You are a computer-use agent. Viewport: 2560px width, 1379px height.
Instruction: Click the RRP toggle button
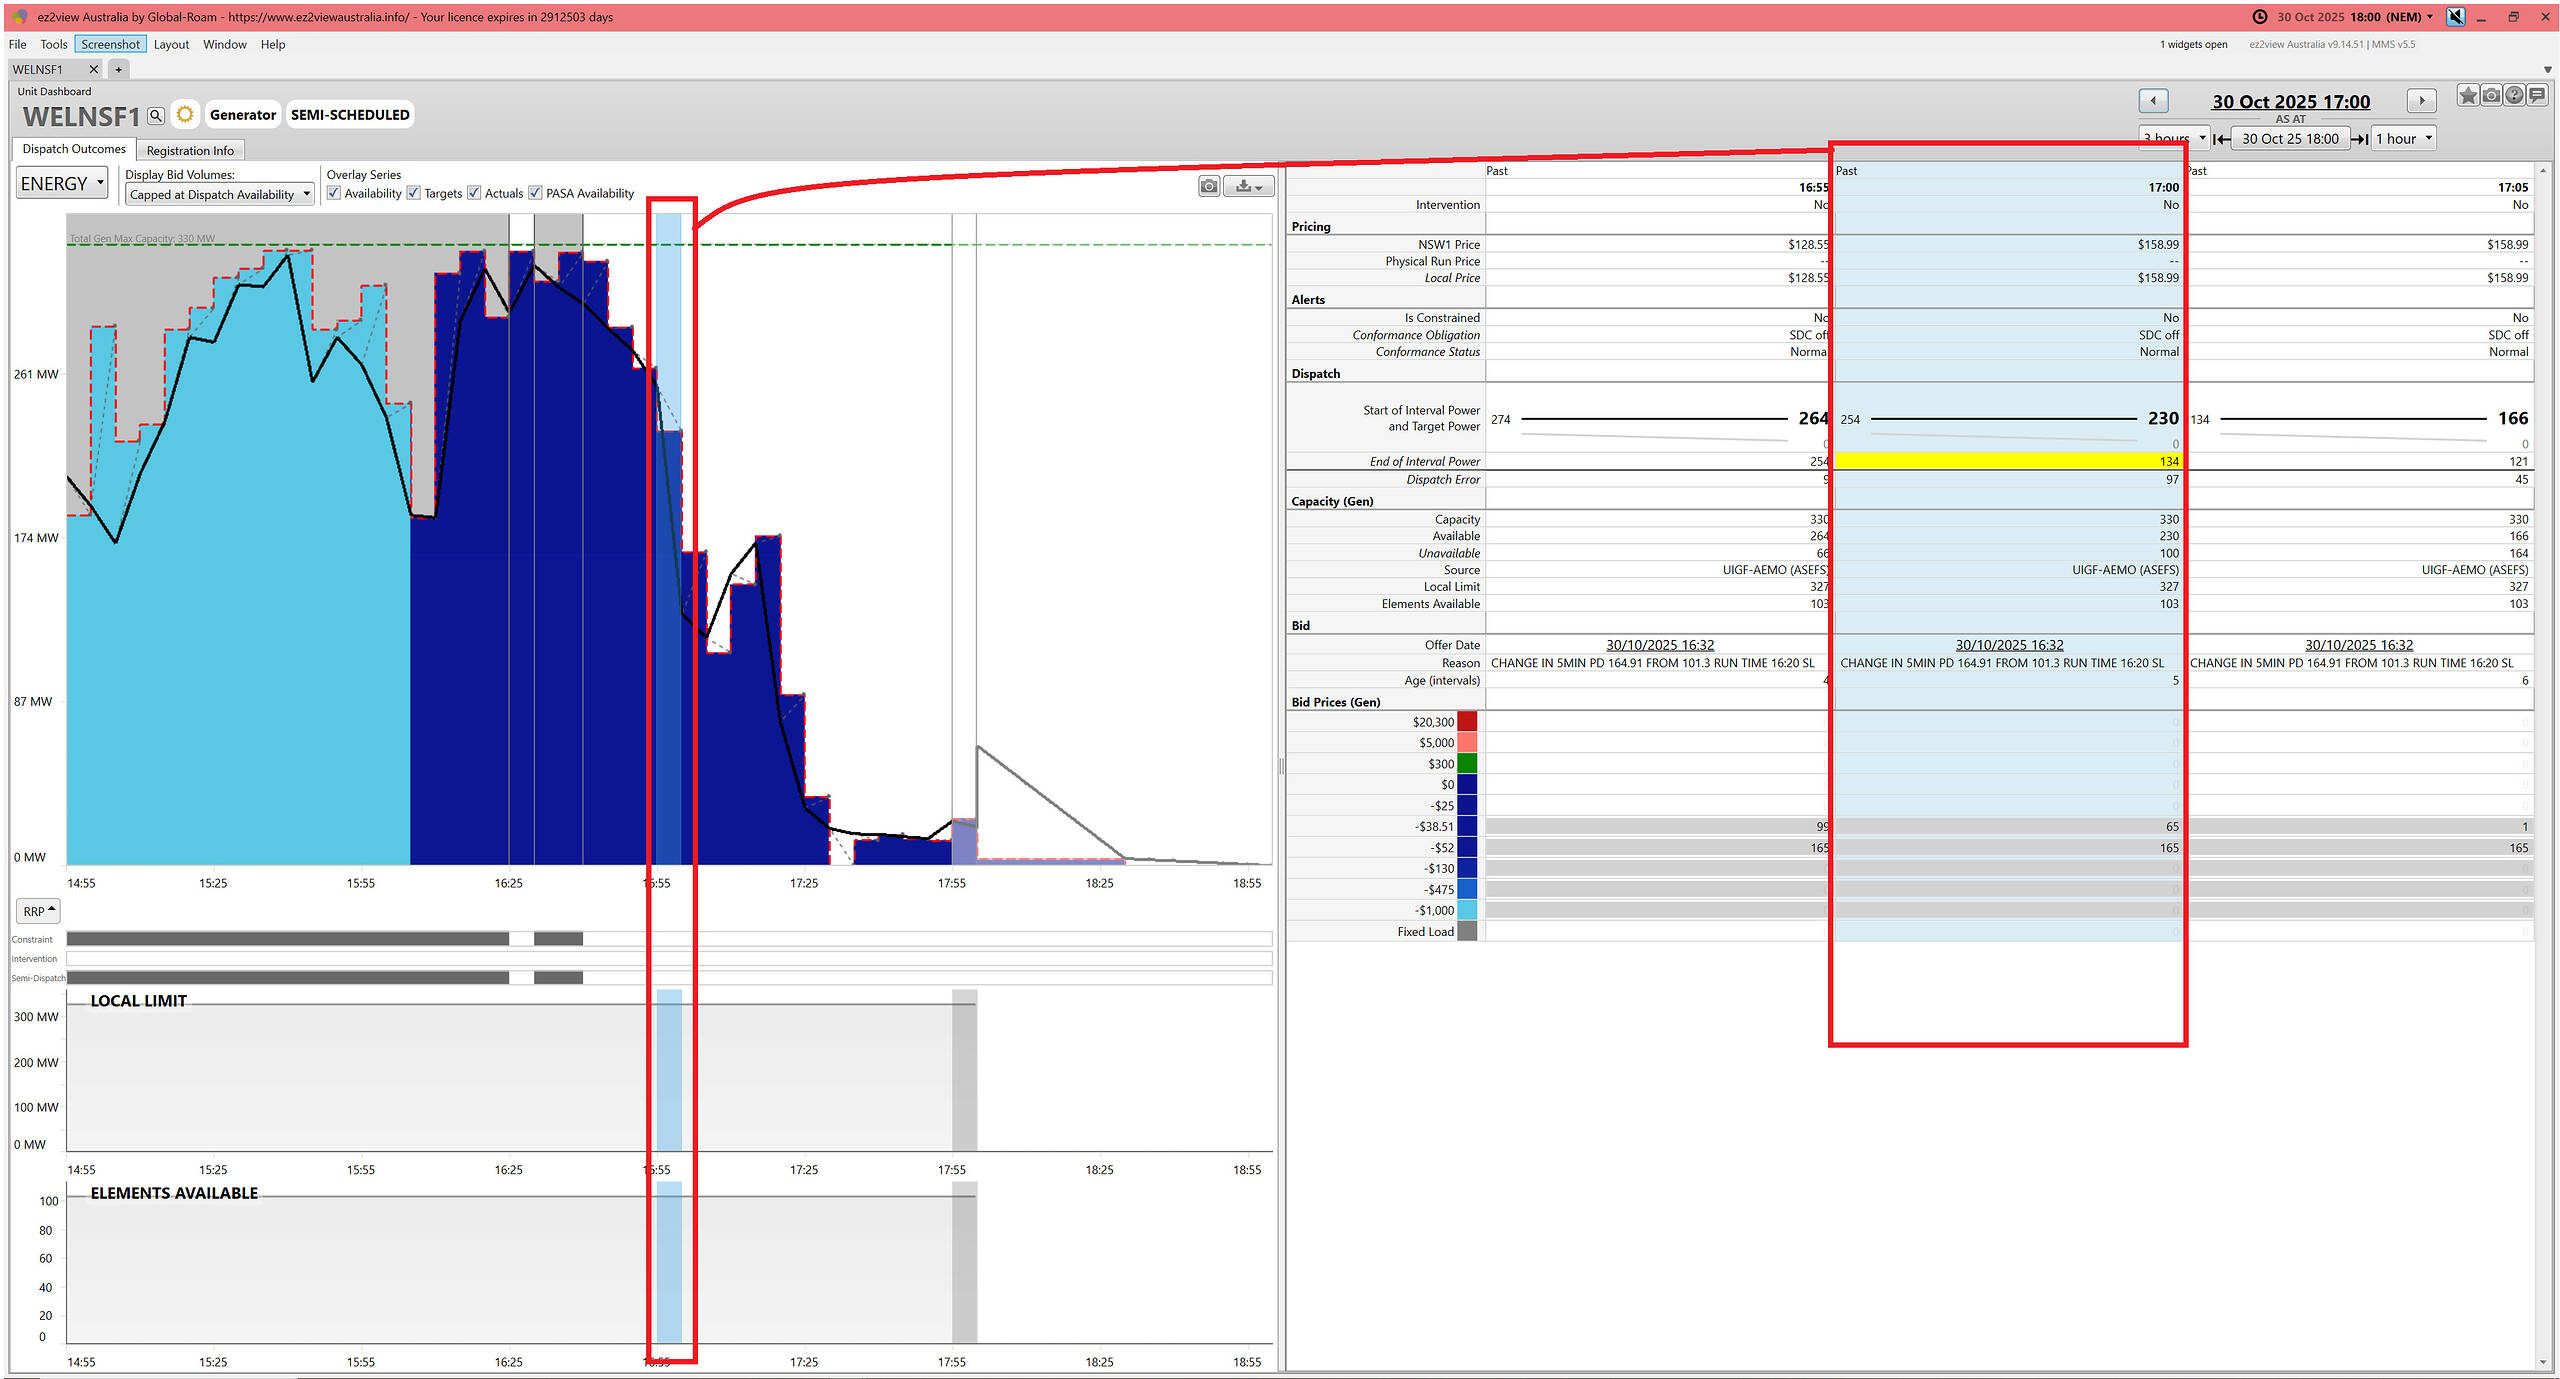39,911
